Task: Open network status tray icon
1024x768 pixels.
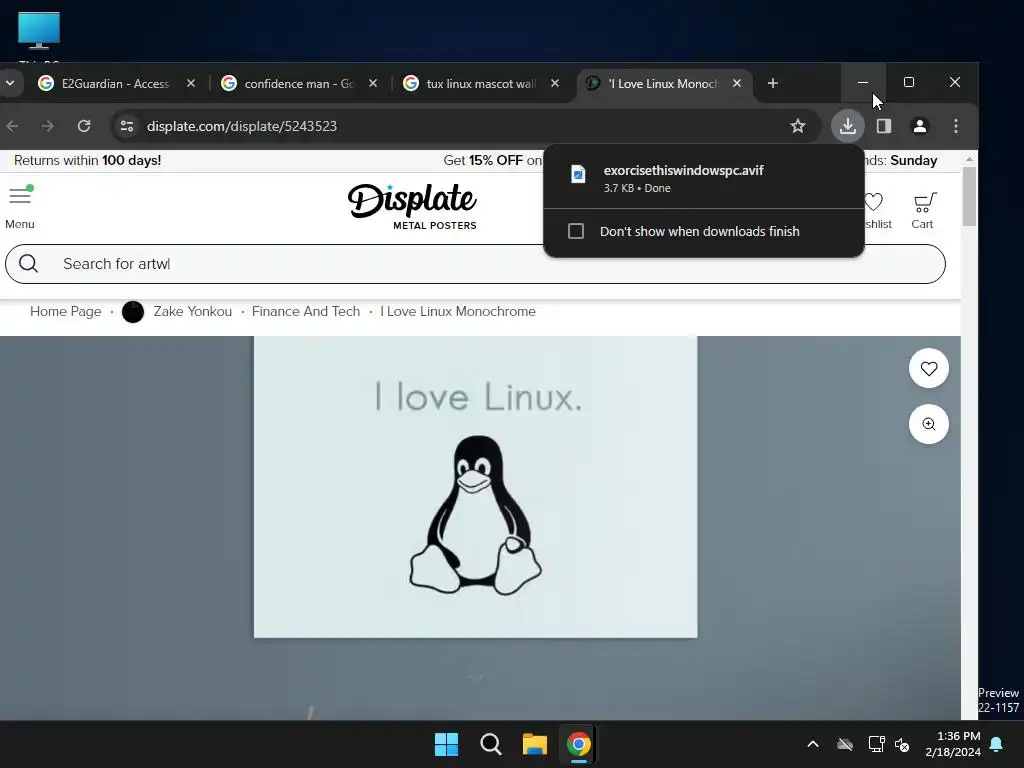Action: (x=876, y=744)
